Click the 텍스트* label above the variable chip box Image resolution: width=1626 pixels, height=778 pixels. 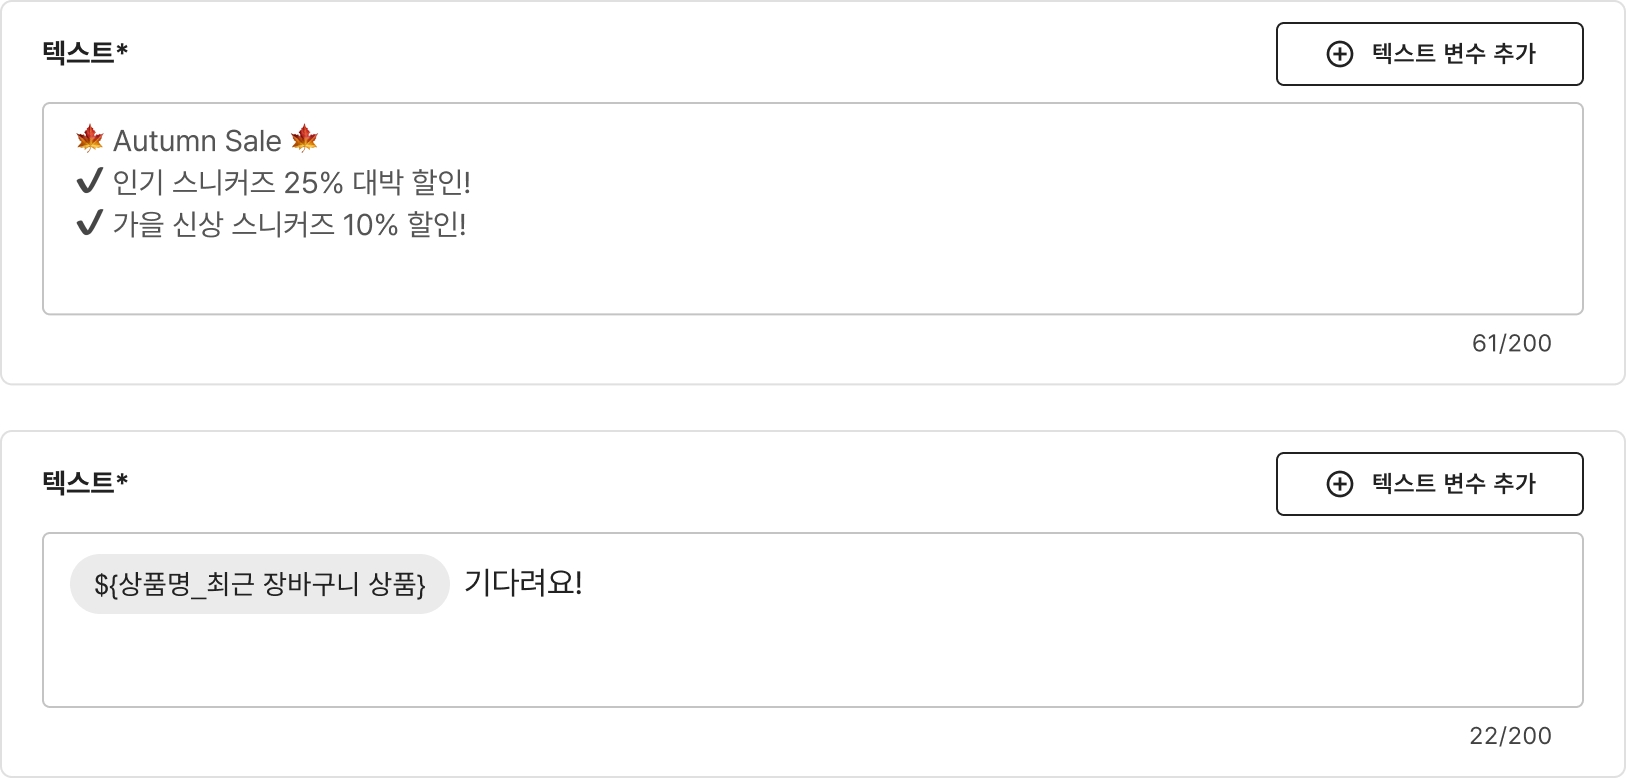pyautogui.click(x=85, y=482)
